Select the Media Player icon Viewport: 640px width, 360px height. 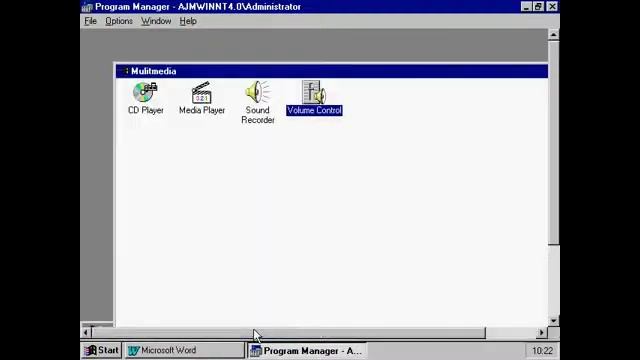click(x=202, y=92)
